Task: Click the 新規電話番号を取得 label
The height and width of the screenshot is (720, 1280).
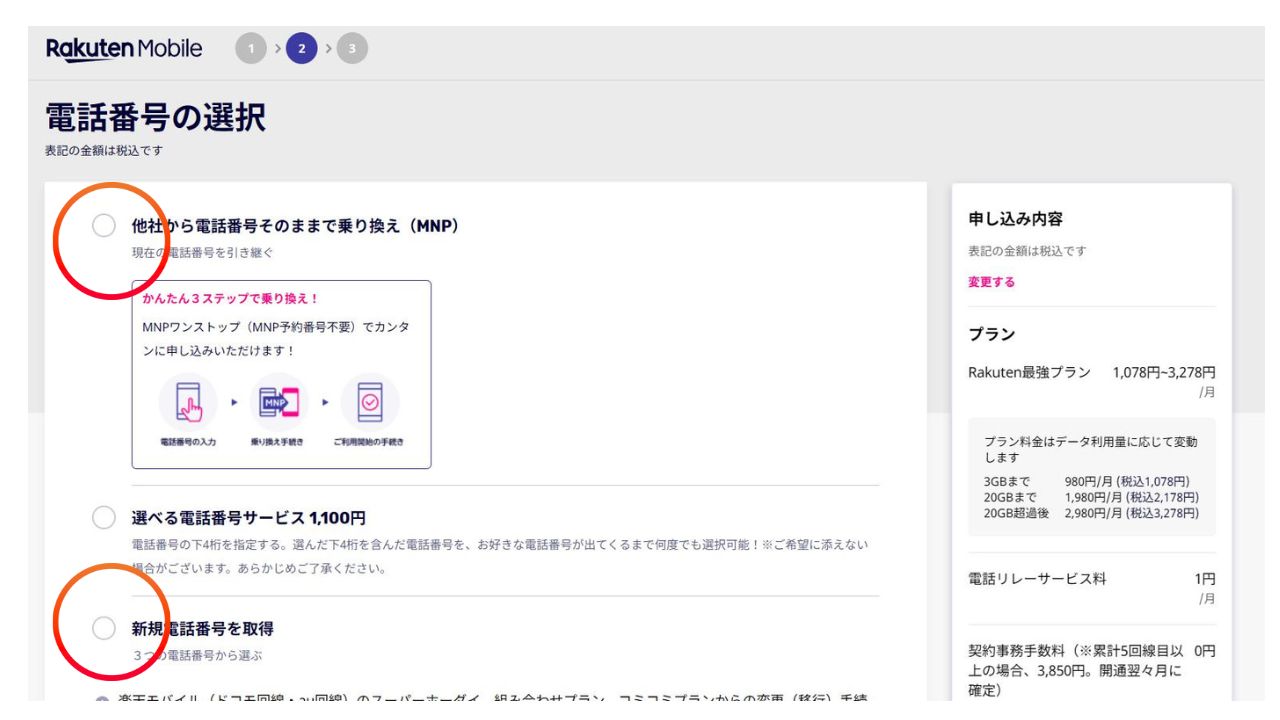Action: coord(203,629)
